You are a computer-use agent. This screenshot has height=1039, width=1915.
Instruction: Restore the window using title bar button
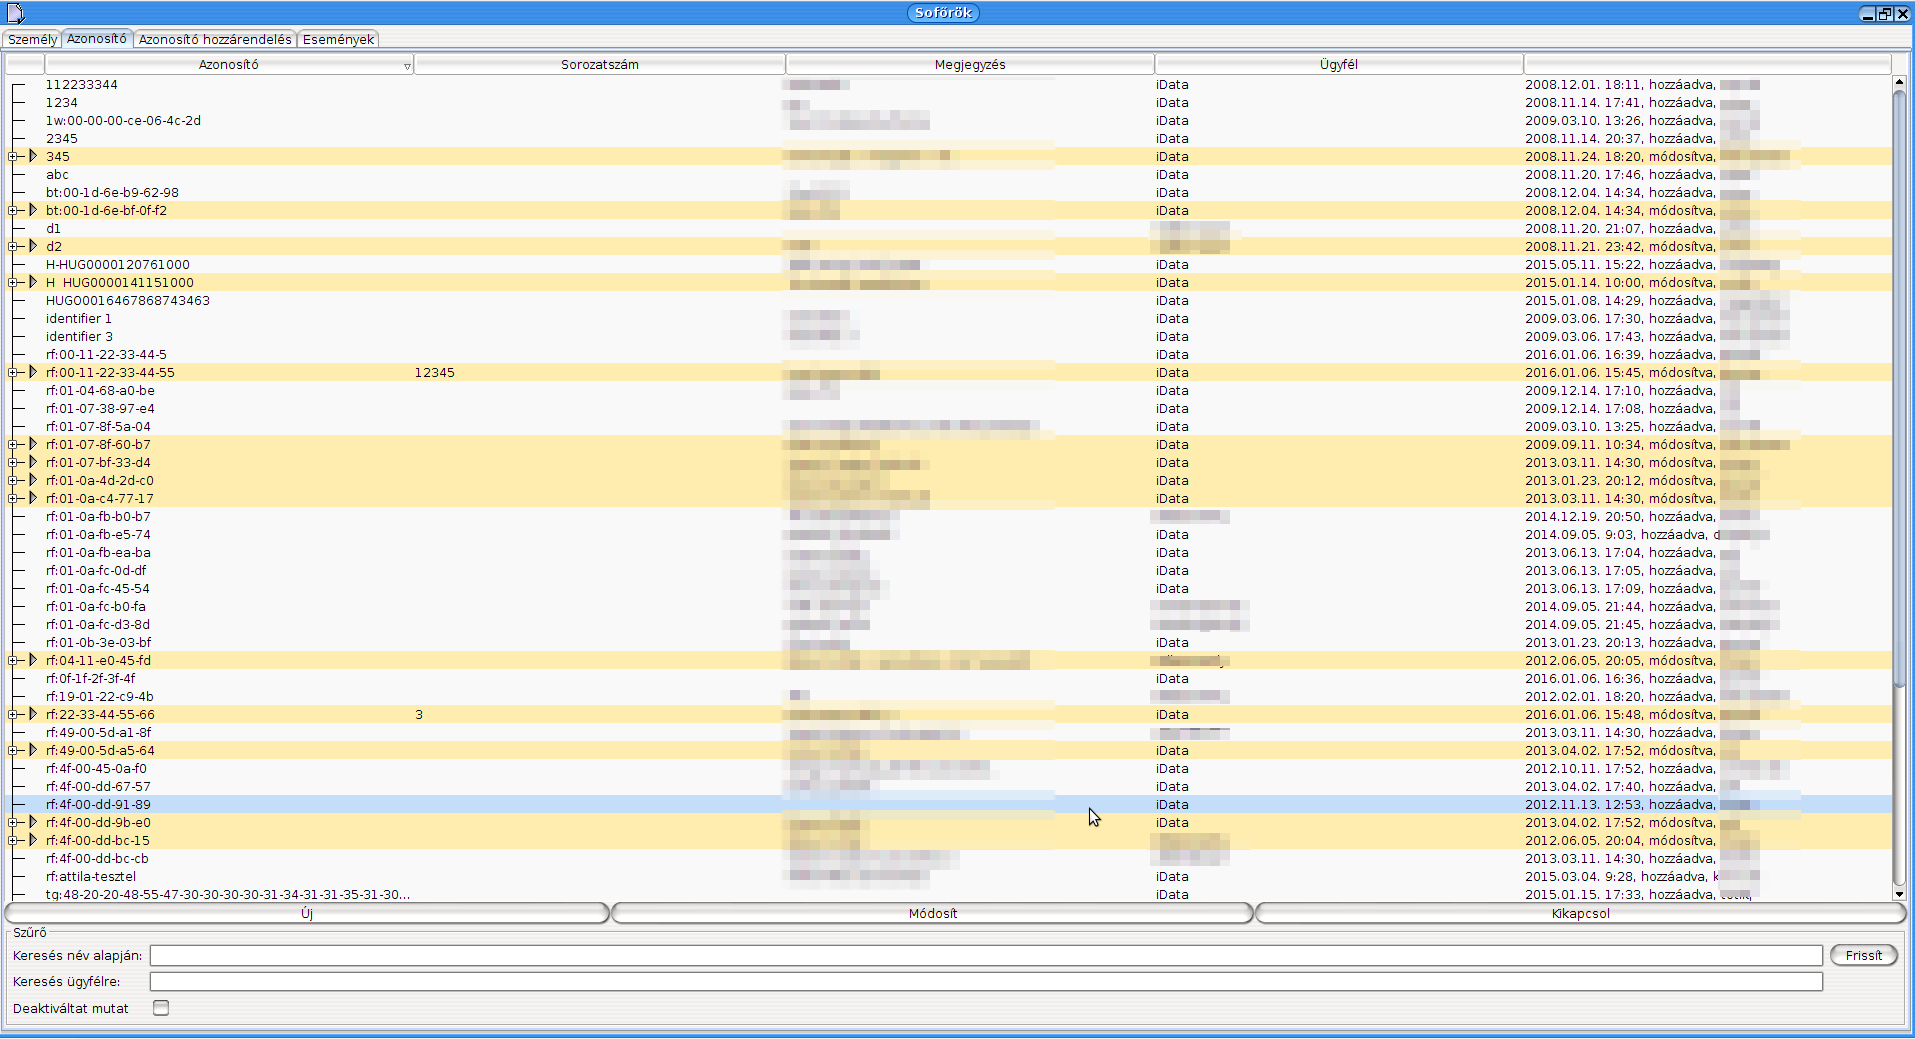click(1885, 14)
